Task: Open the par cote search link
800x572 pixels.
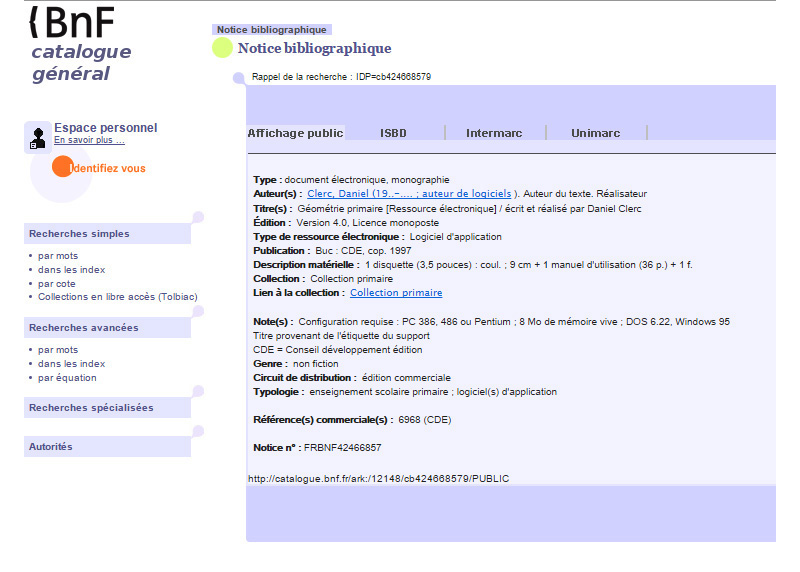Action: (57, 284)
